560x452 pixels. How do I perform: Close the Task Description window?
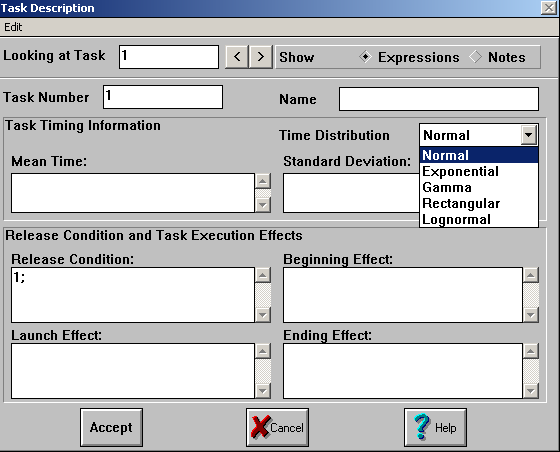pyautogui.click(x=549, y=7)
